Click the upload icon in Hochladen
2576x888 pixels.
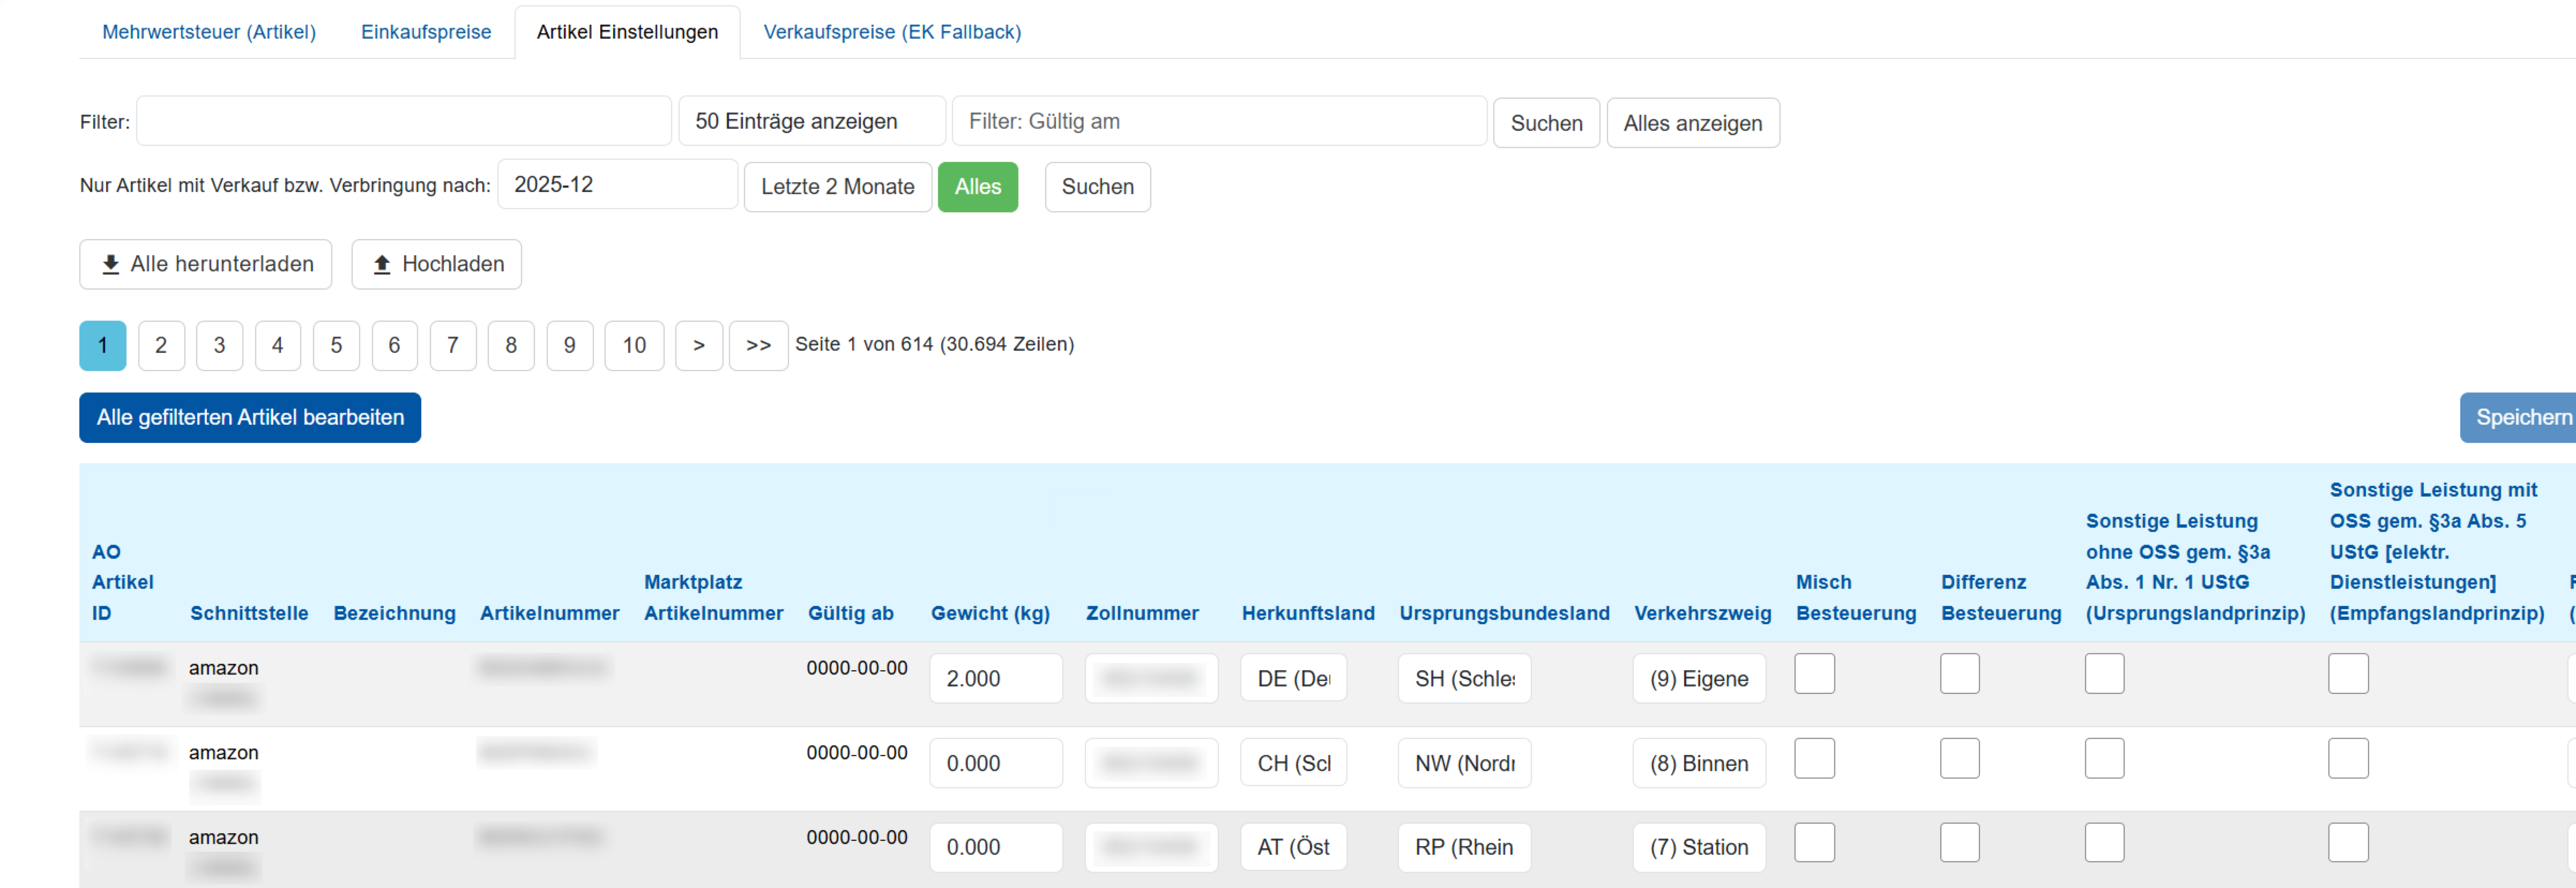pos(381,264)
